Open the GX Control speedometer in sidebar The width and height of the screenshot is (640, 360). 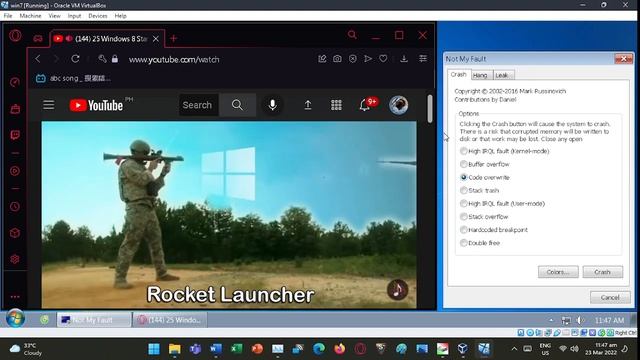coord(15,82)
